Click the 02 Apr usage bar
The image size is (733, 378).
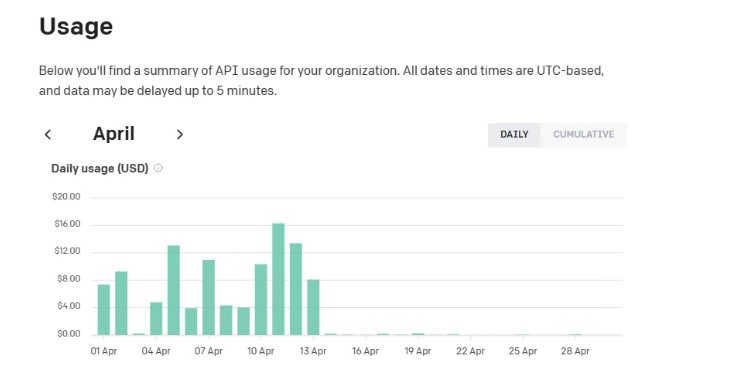point(121,303)
